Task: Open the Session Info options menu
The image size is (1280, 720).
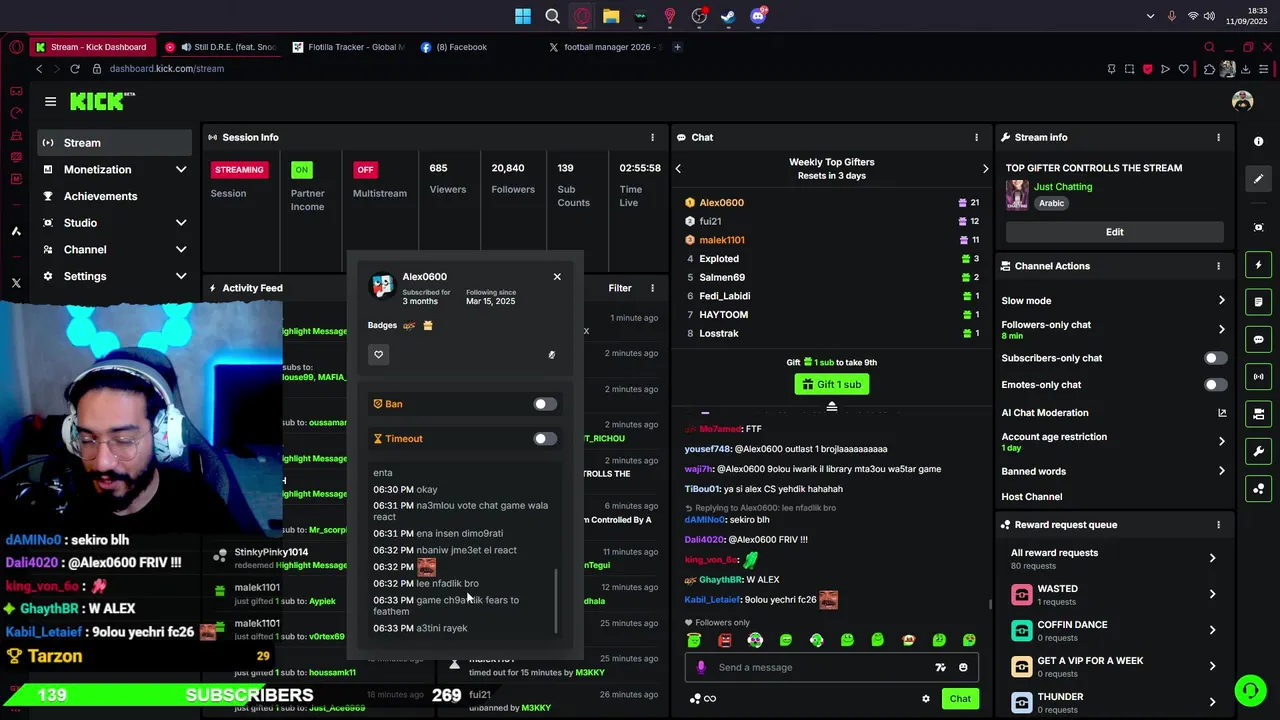Action: coord(653,137)
